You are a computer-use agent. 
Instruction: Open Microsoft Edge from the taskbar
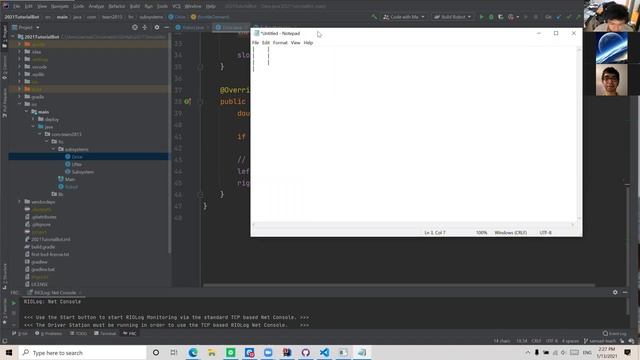pos(193,352)
